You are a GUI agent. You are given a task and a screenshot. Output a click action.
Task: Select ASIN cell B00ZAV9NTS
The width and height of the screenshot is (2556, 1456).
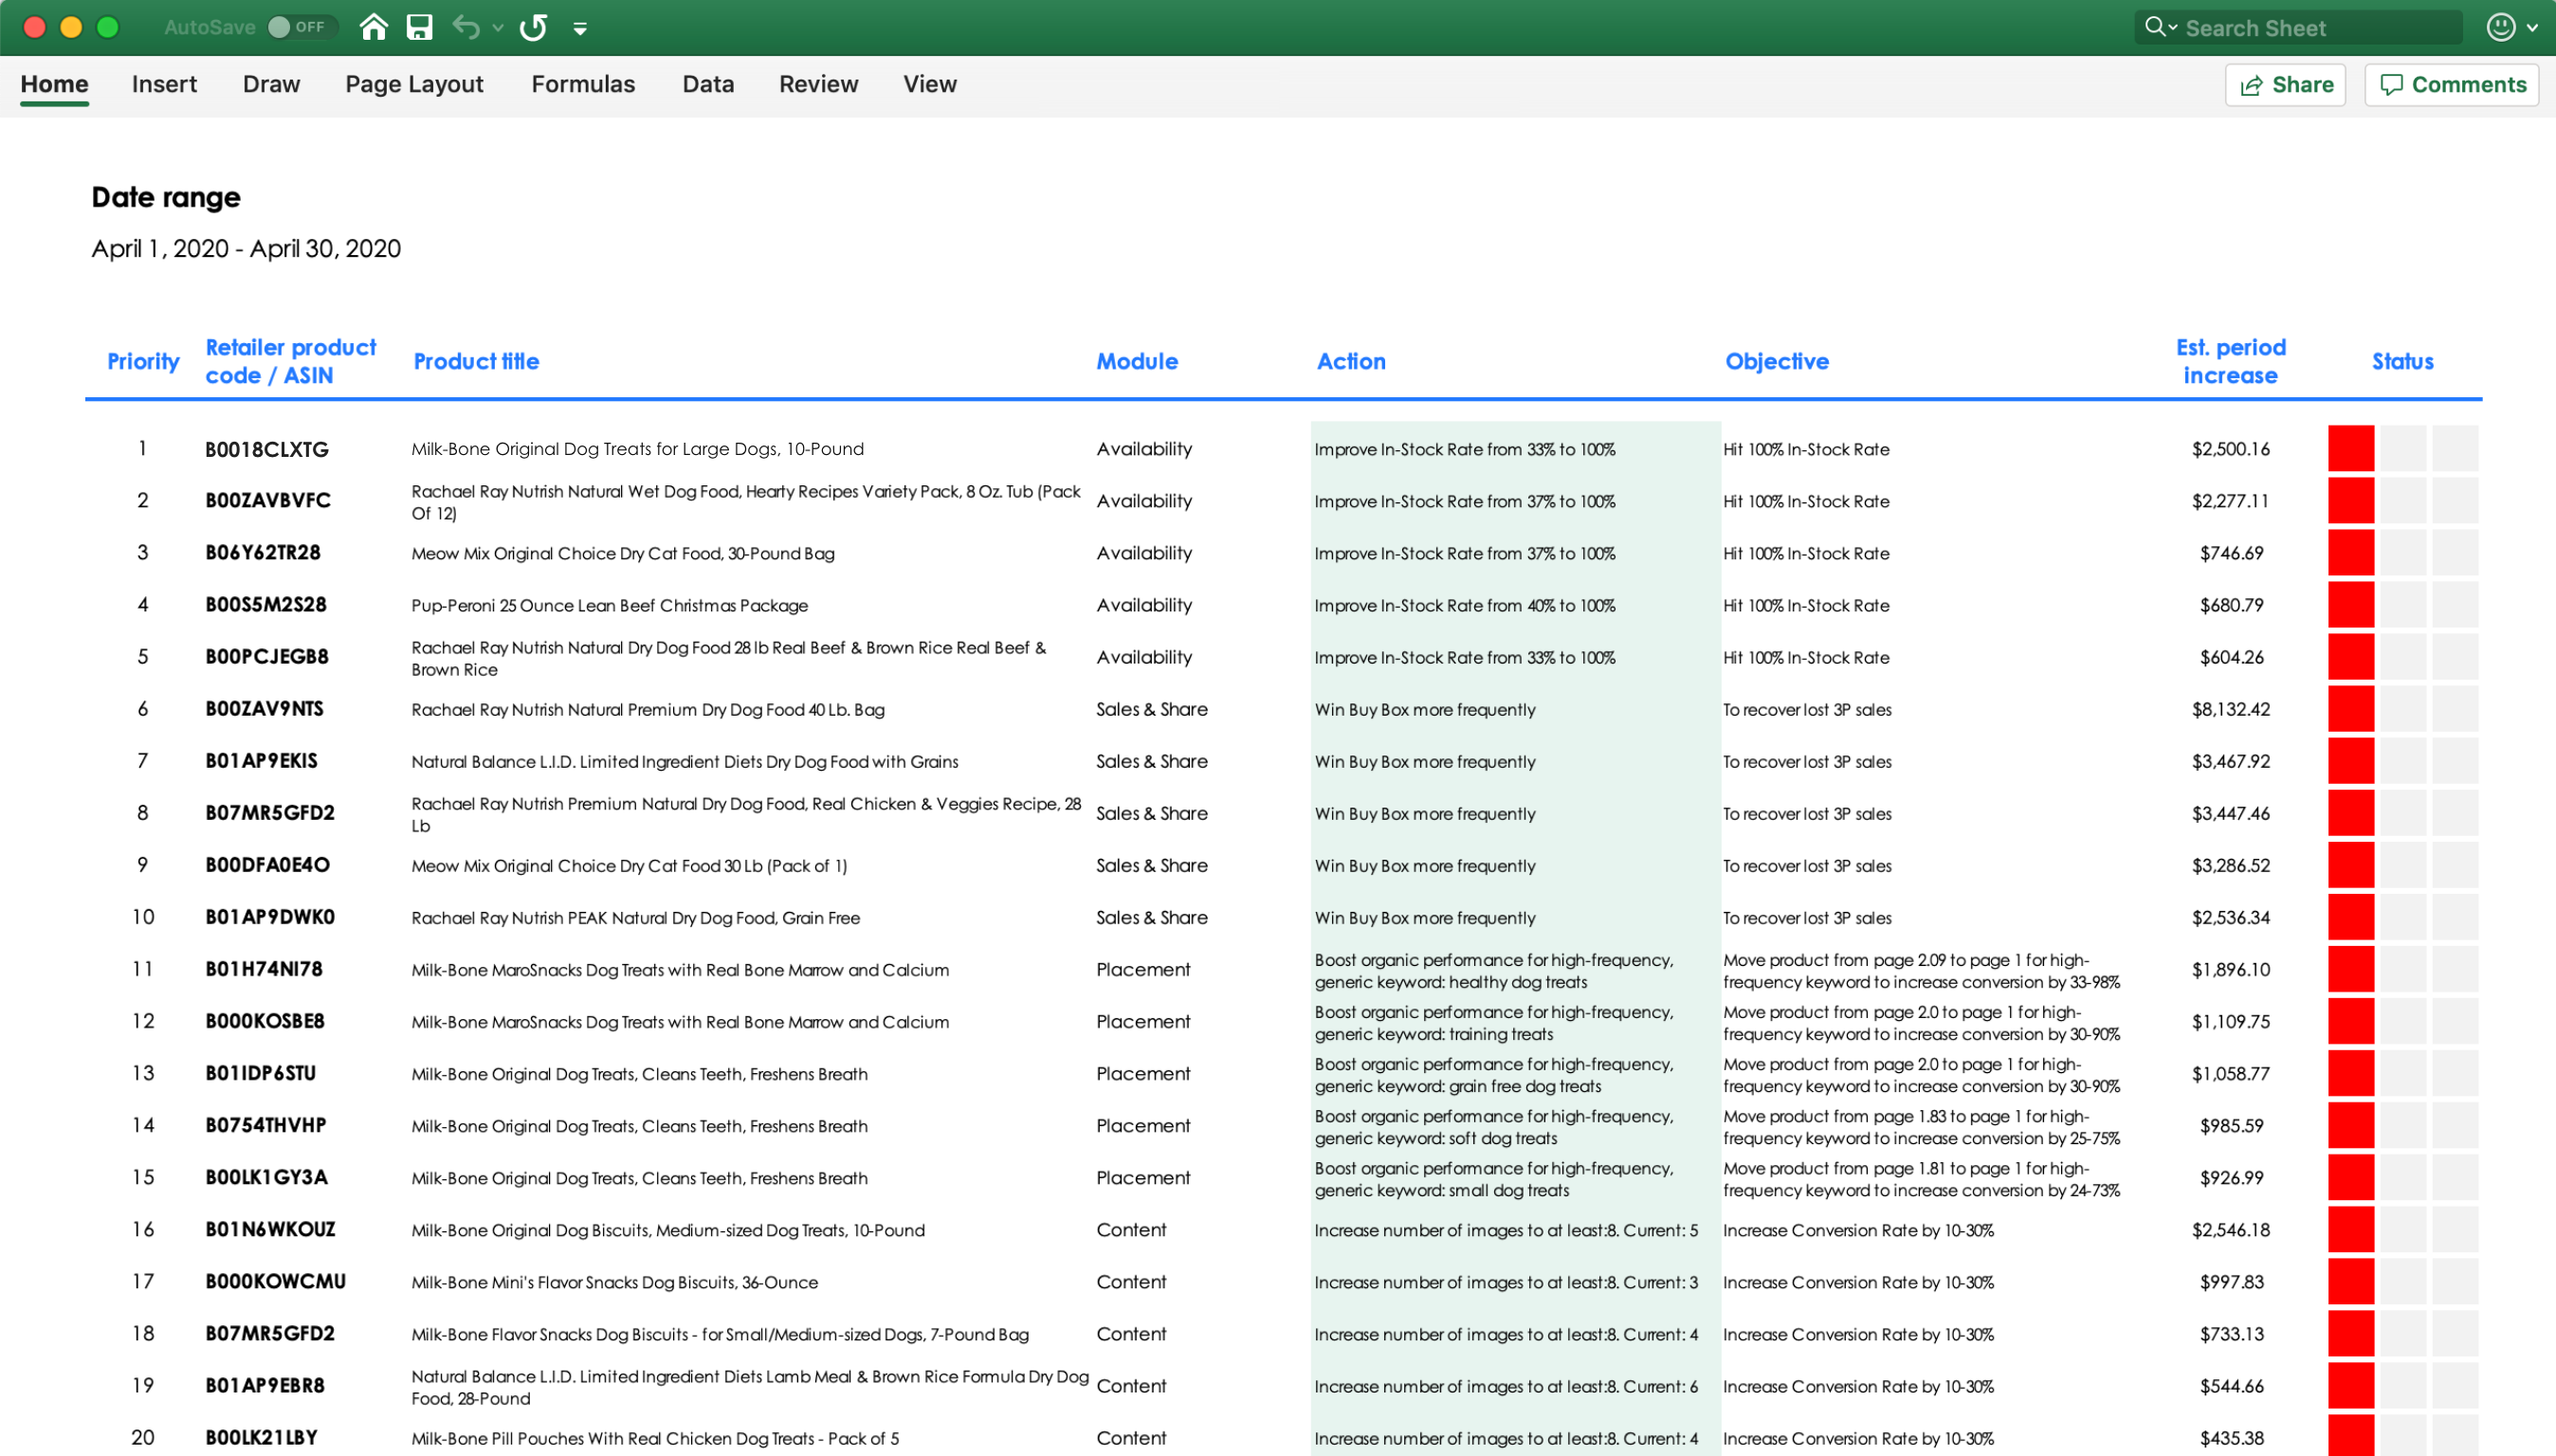click(264, 709)
